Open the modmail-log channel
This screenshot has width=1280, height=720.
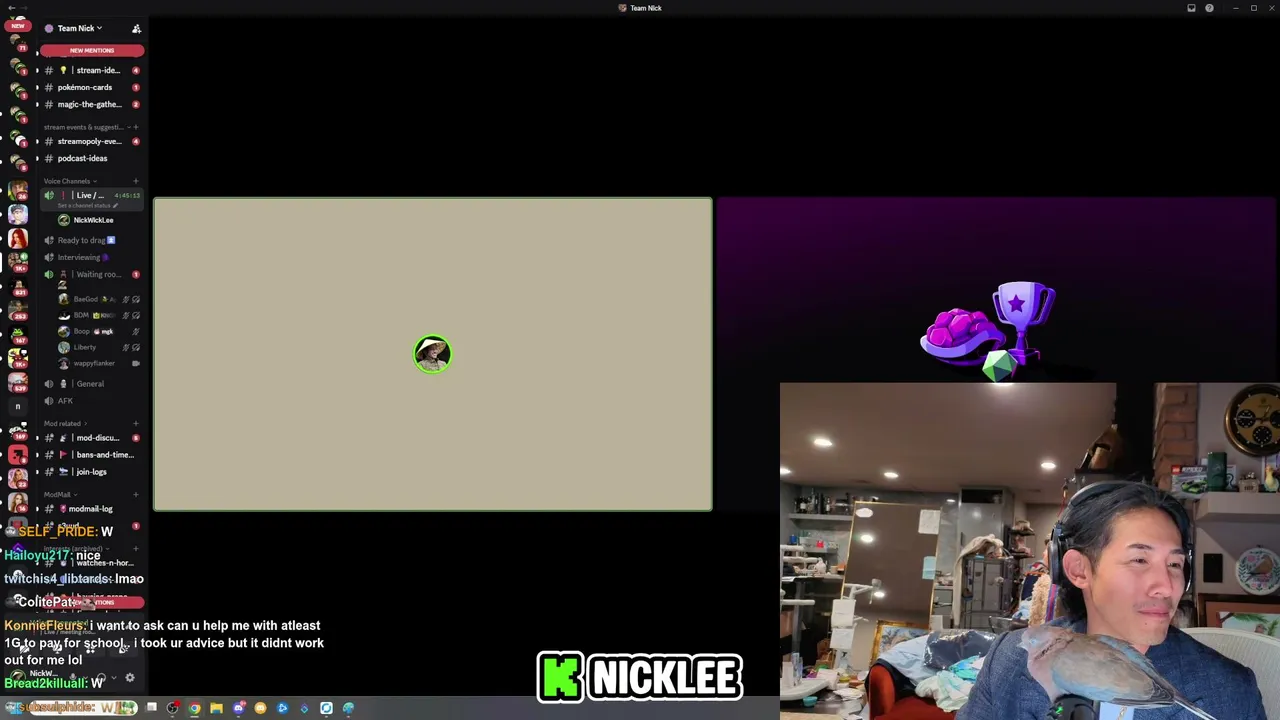tap(92, 509)
